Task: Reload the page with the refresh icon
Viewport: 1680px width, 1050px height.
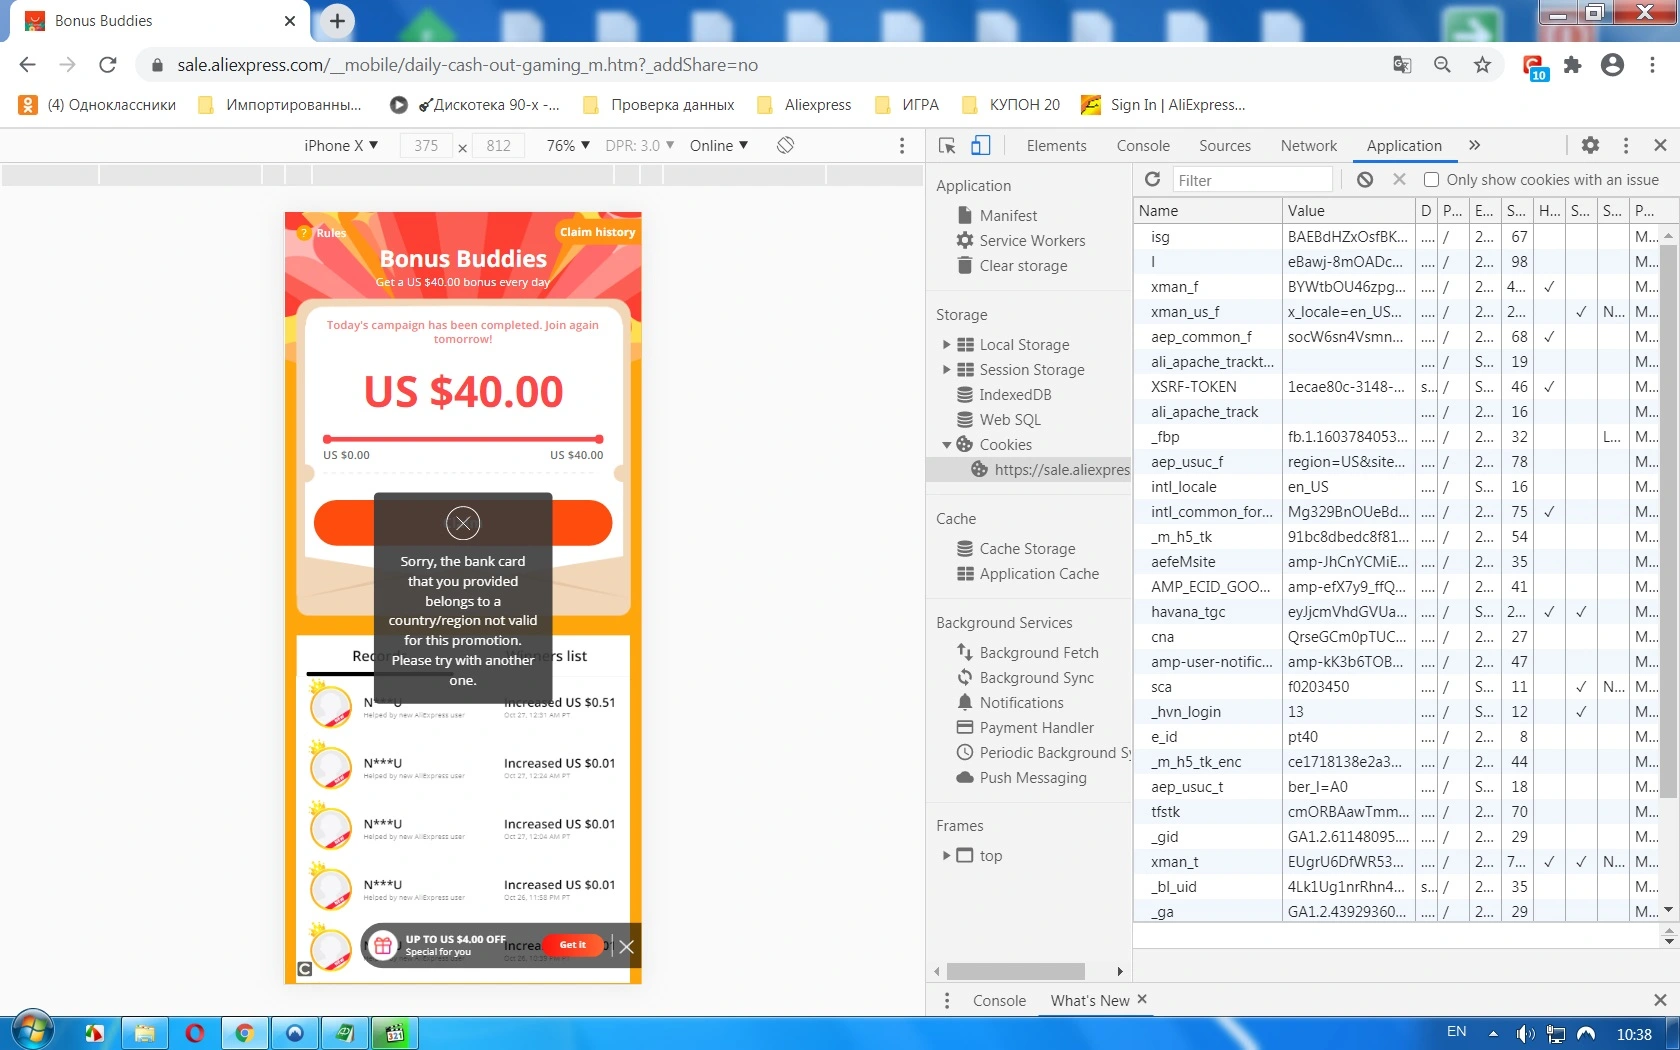Action: 108,65
